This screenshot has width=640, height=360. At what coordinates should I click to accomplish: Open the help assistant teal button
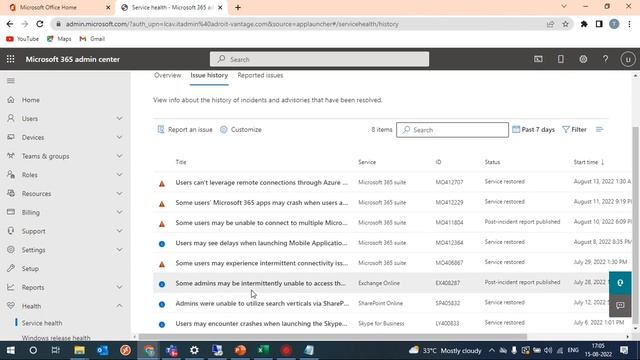[620, 283]
